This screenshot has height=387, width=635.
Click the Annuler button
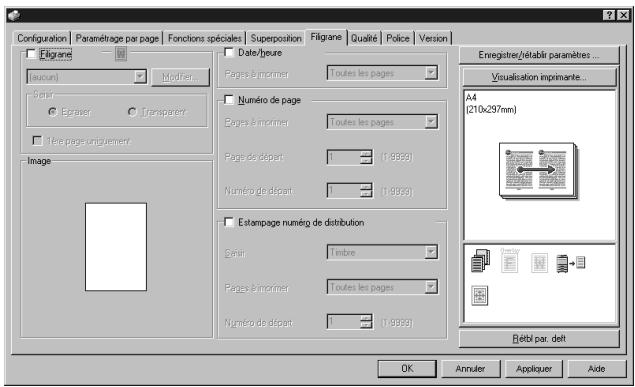tap(470, 368)
